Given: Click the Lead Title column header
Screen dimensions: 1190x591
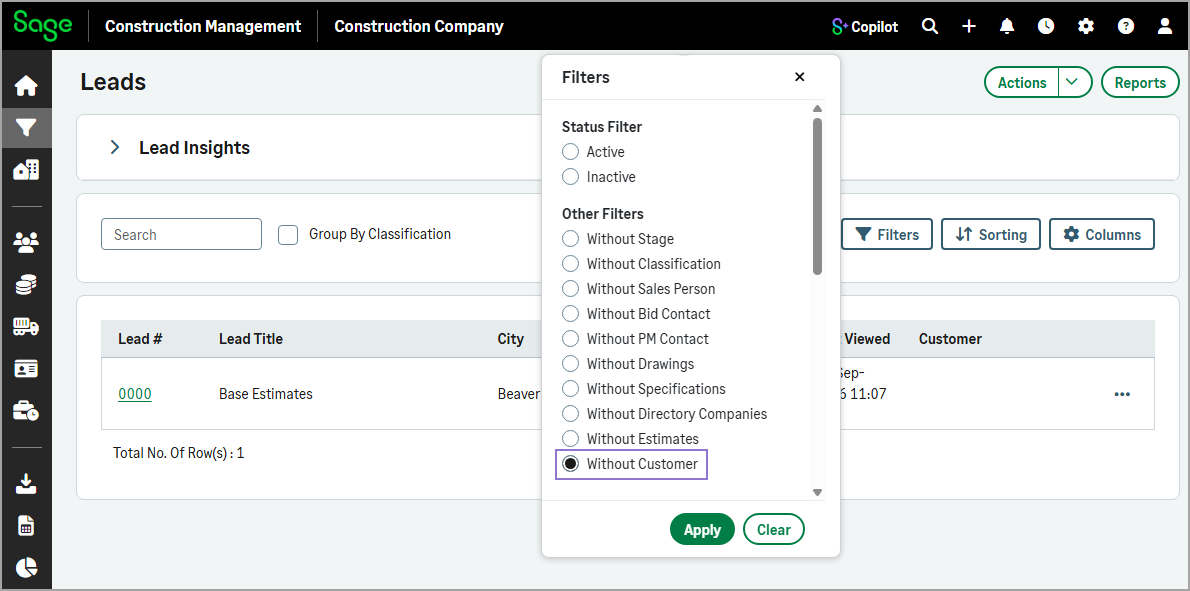Looking at the screenshot, I should pyautogui.click(x=251, y=339).
